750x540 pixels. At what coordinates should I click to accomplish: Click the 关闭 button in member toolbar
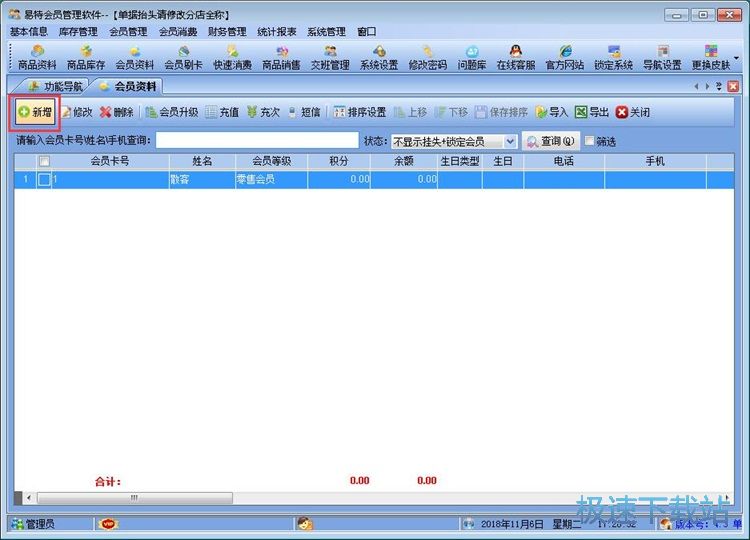[x=633, y=112]
